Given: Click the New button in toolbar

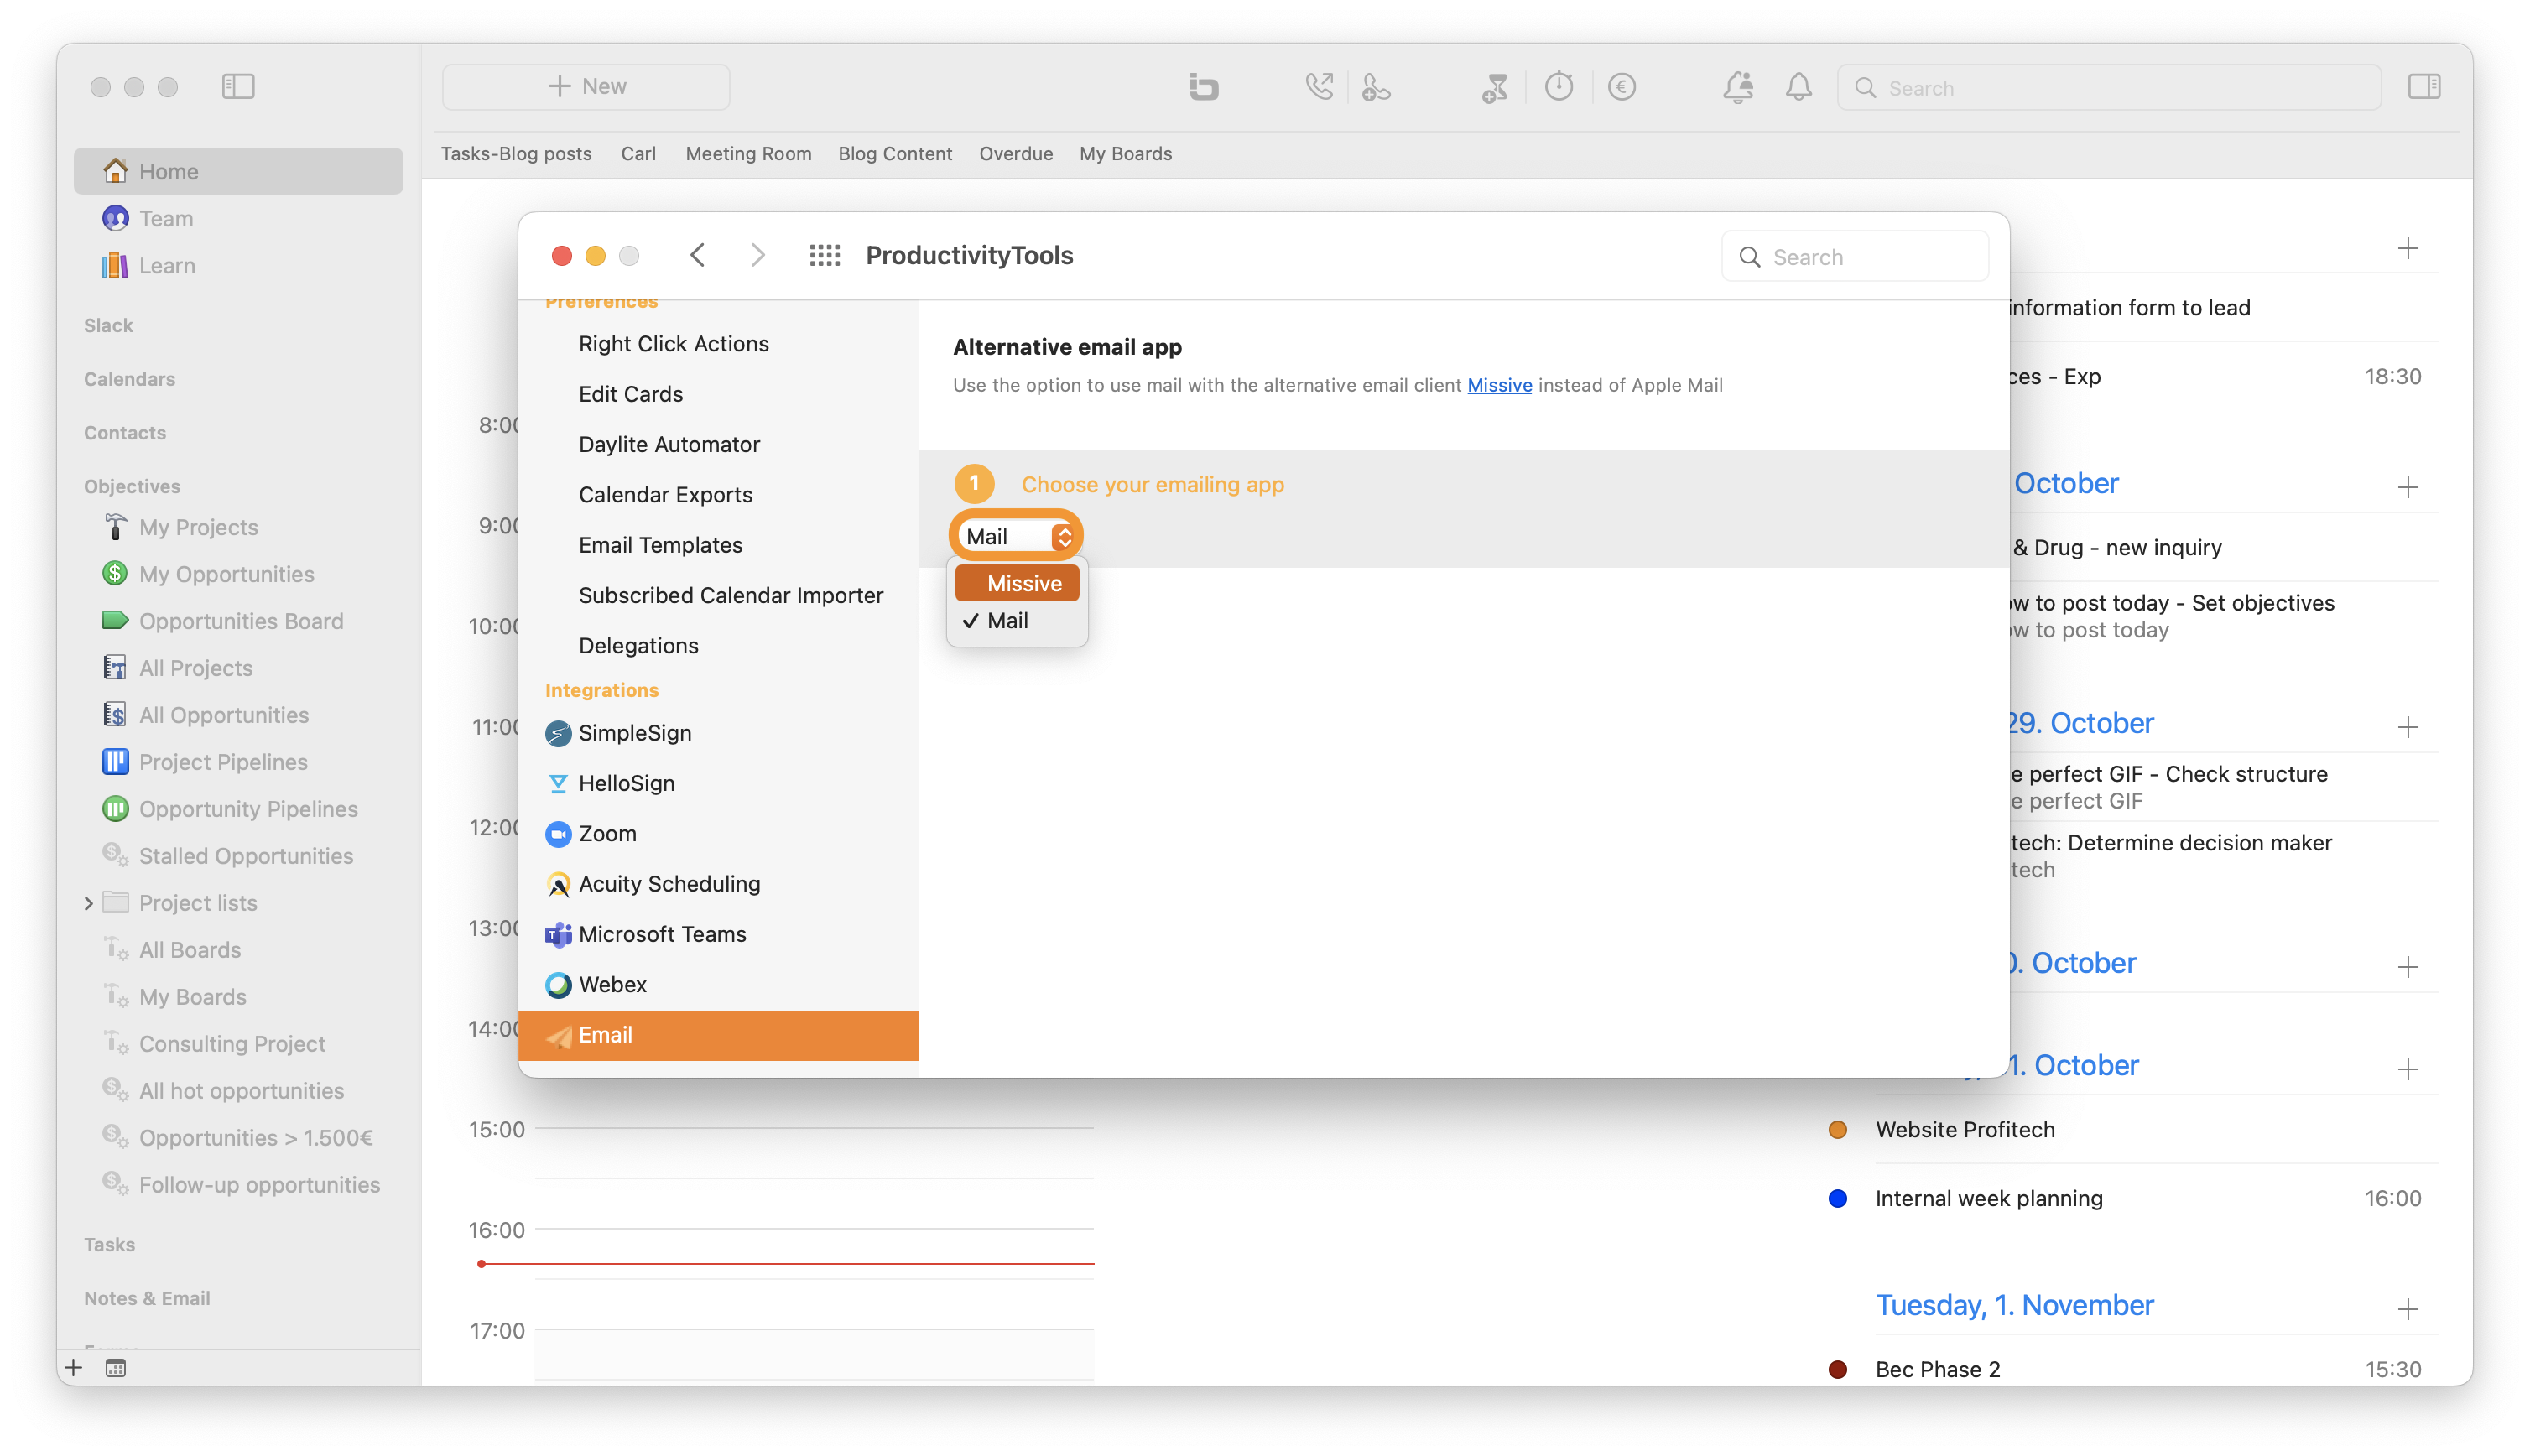Looking at the screenshot, I should 586,87.
